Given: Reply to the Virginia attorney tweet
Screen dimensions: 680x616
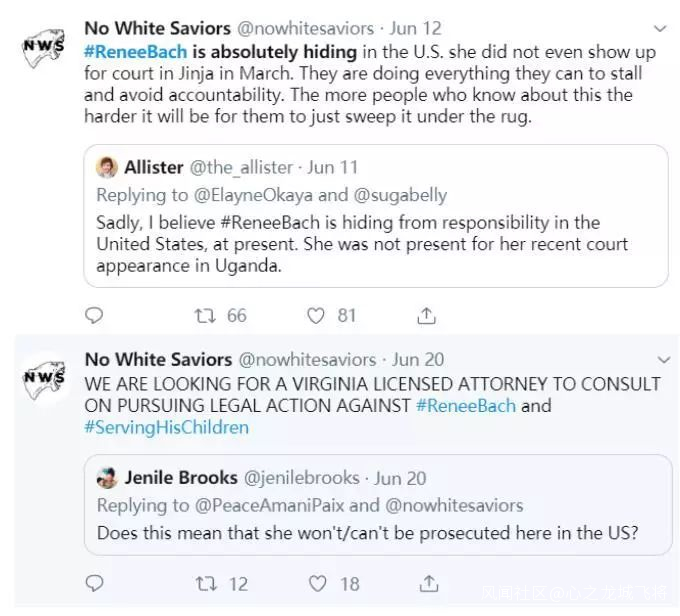Looking at the screenshot, I should pyautogui.click(x=95, y=582).
